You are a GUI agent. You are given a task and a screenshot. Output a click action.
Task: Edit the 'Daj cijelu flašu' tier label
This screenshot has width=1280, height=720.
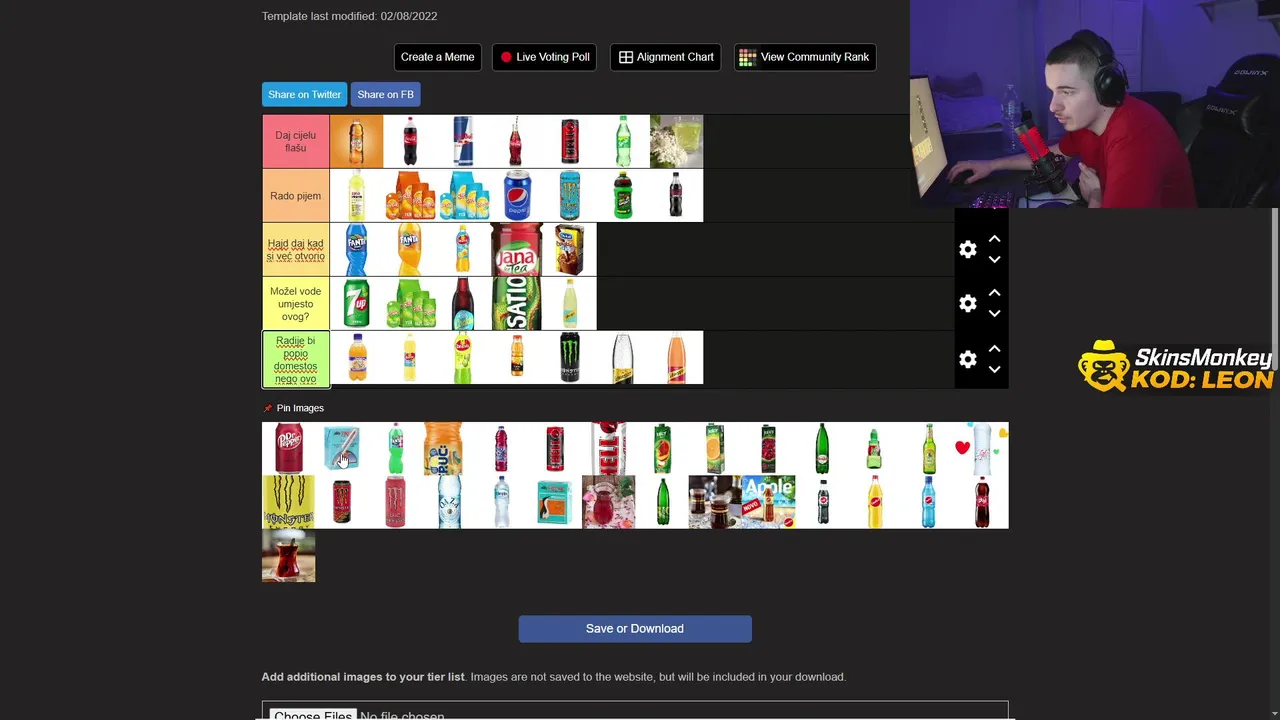(295, 141)
